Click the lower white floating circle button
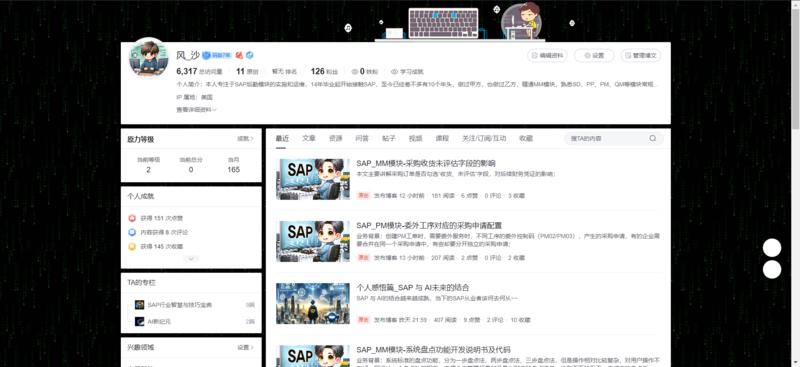800x367 pixels. click(772, 269)
